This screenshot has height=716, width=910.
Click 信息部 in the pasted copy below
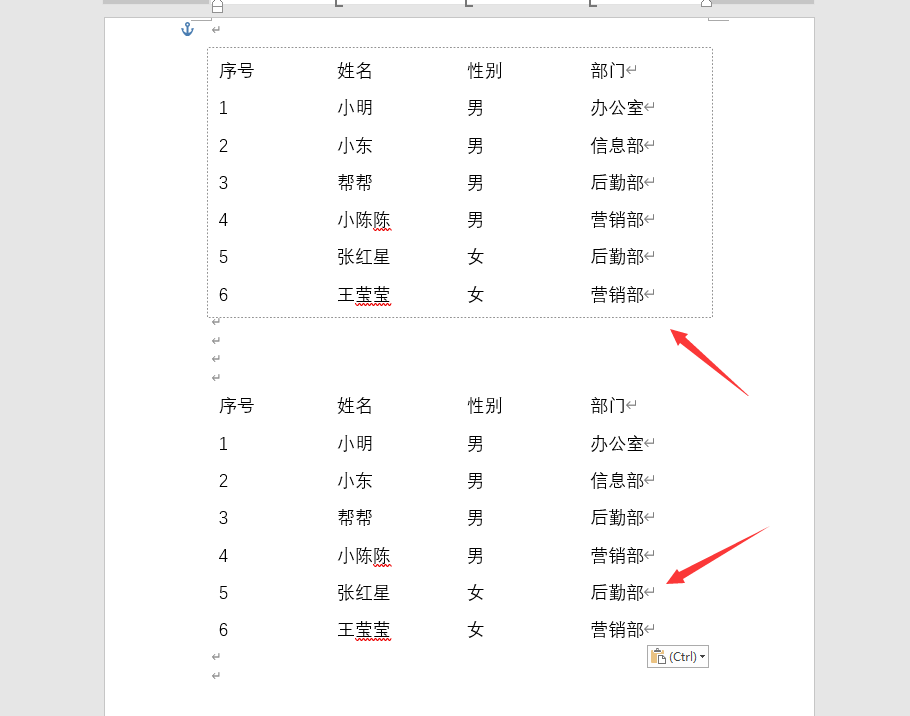[x=617, y=481]
